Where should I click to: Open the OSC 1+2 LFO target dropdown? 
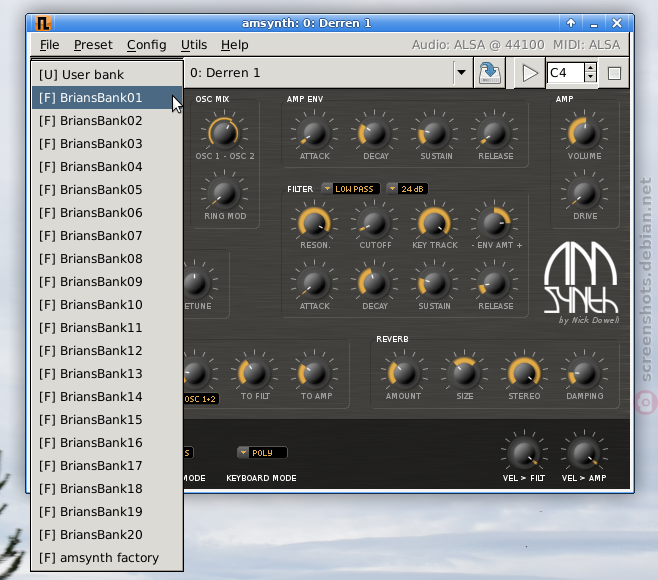pyautogui.click(x=201, y=399)
